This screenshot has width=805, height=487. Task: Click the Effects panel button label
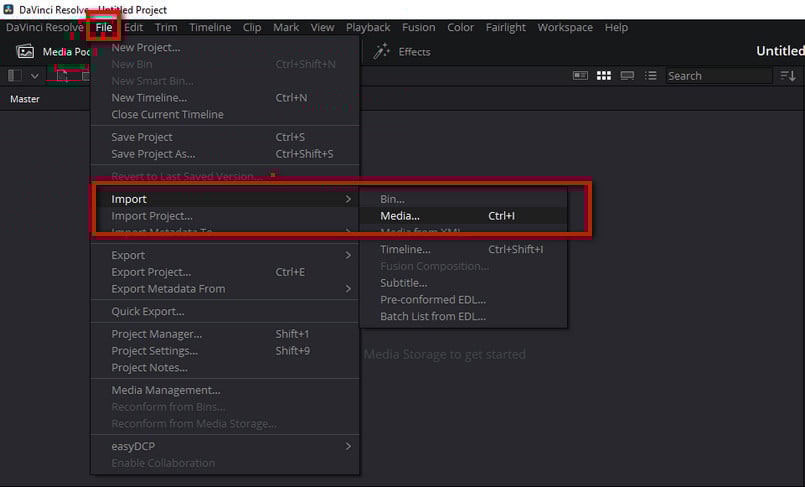414,52
